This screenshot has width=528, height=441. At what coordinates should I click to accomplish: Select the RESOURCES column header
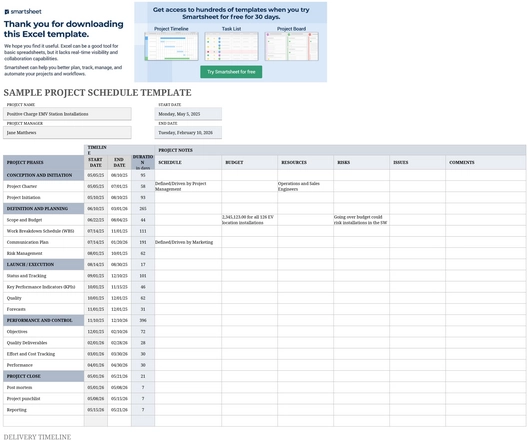coord(305,162)
